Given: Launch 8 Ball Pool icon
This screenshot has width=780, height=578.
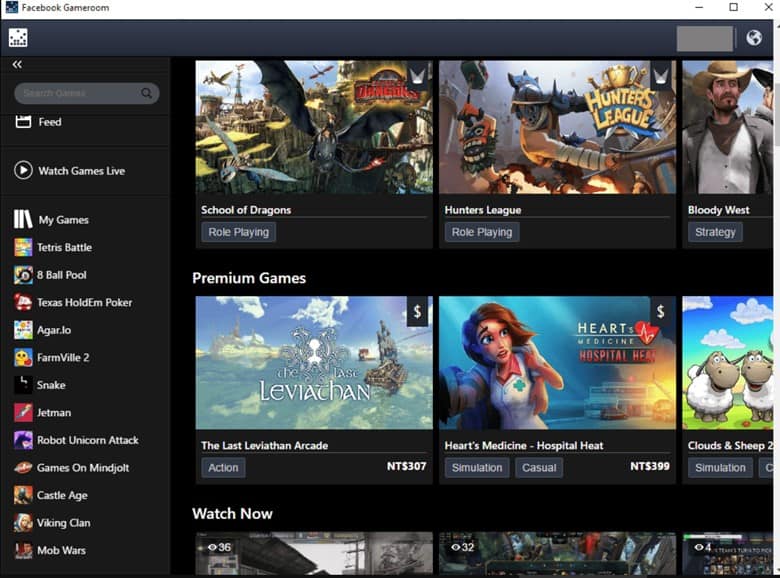Looking at the screenshot, I should 23,275.
